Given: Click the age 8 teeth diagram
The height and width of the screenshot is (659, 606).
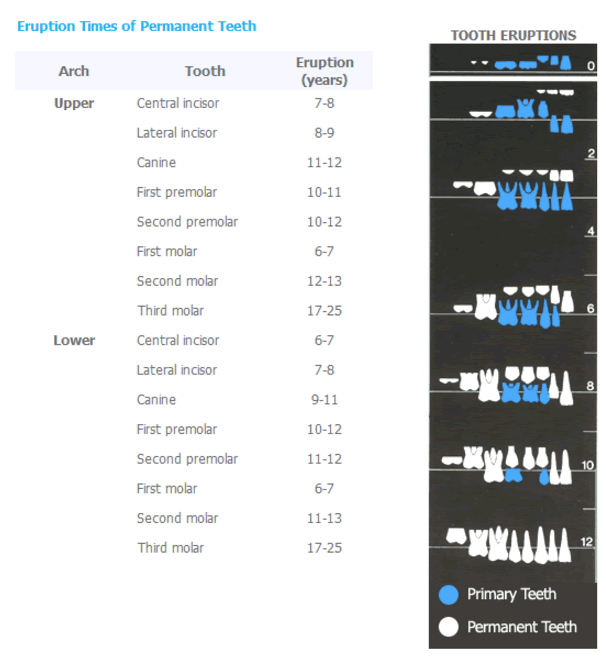Looking at the screenshot, I should [506, 385].
